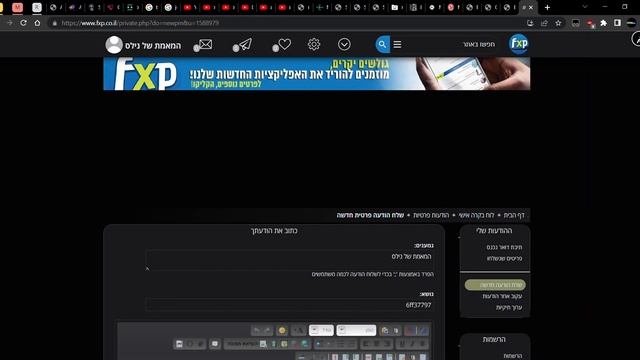Click the blue magnifier search button
The height and width of the screenshot is (360, 640).
382,44
